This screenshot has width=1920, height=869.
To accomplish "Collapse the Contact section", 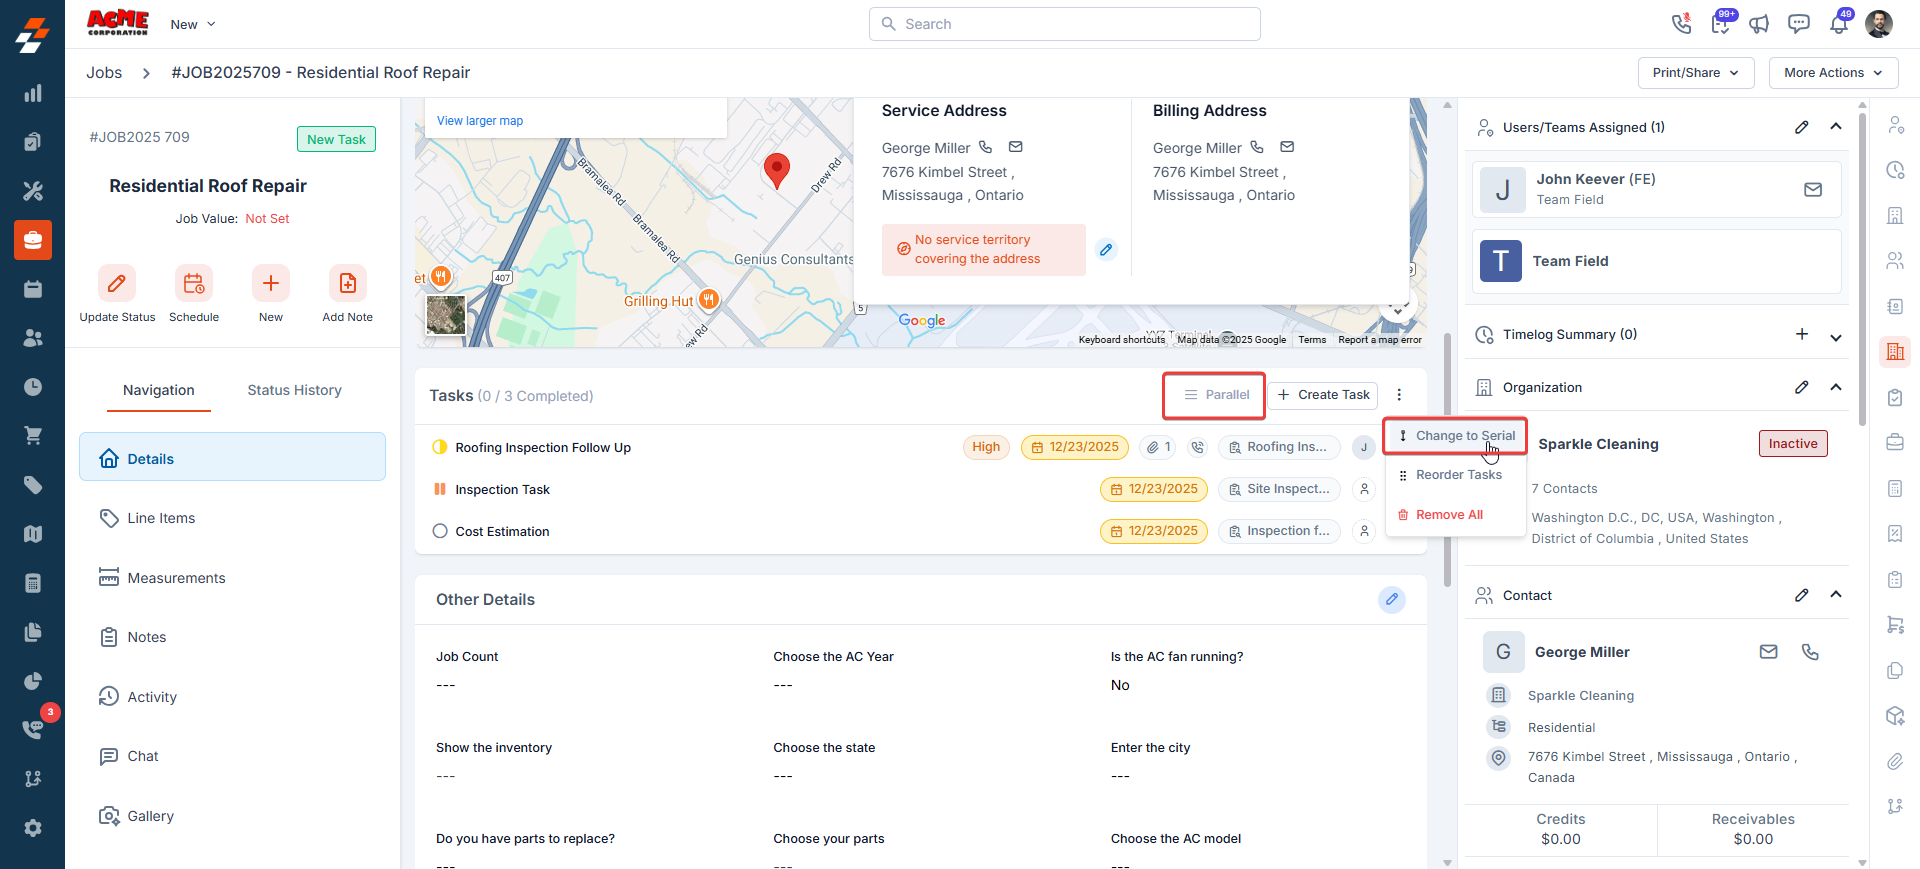I will pyautogui.click(x=1836, y=595).
